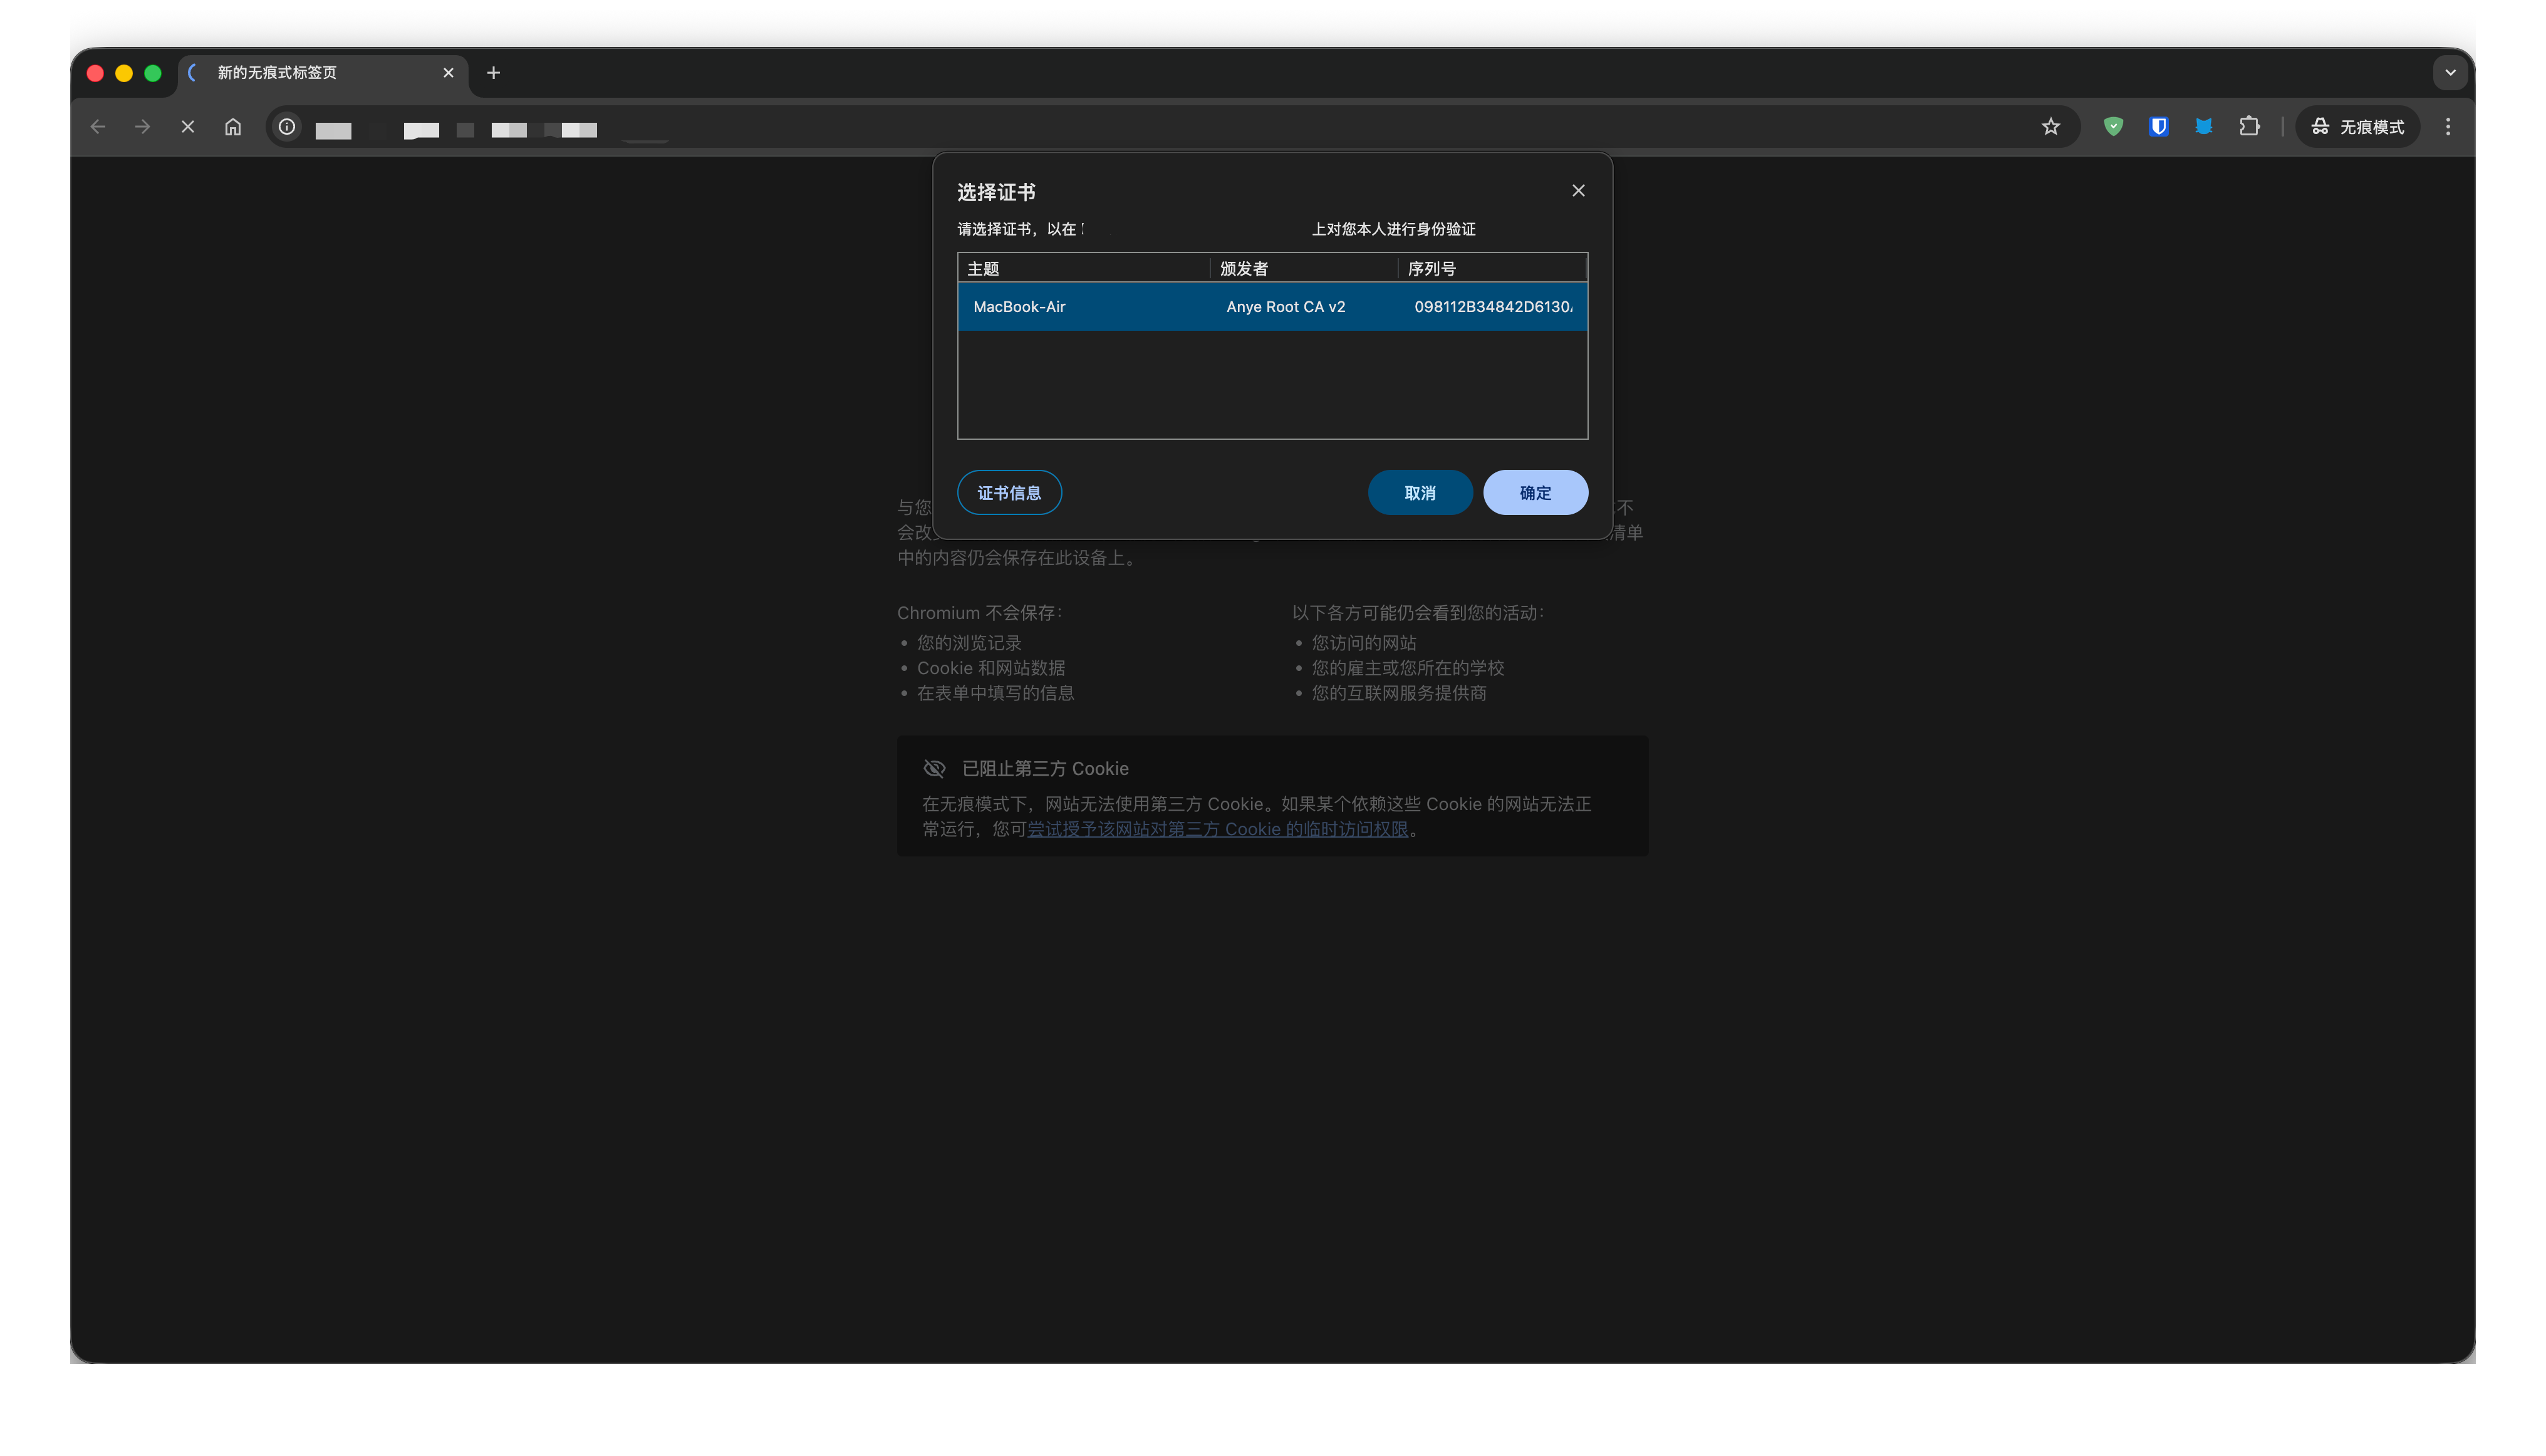Viewport: 2546px width, 1456px height.
Task: Cancel the certificate dialog with 取消
Action: pyautogui.click(x=1419, y=493)
